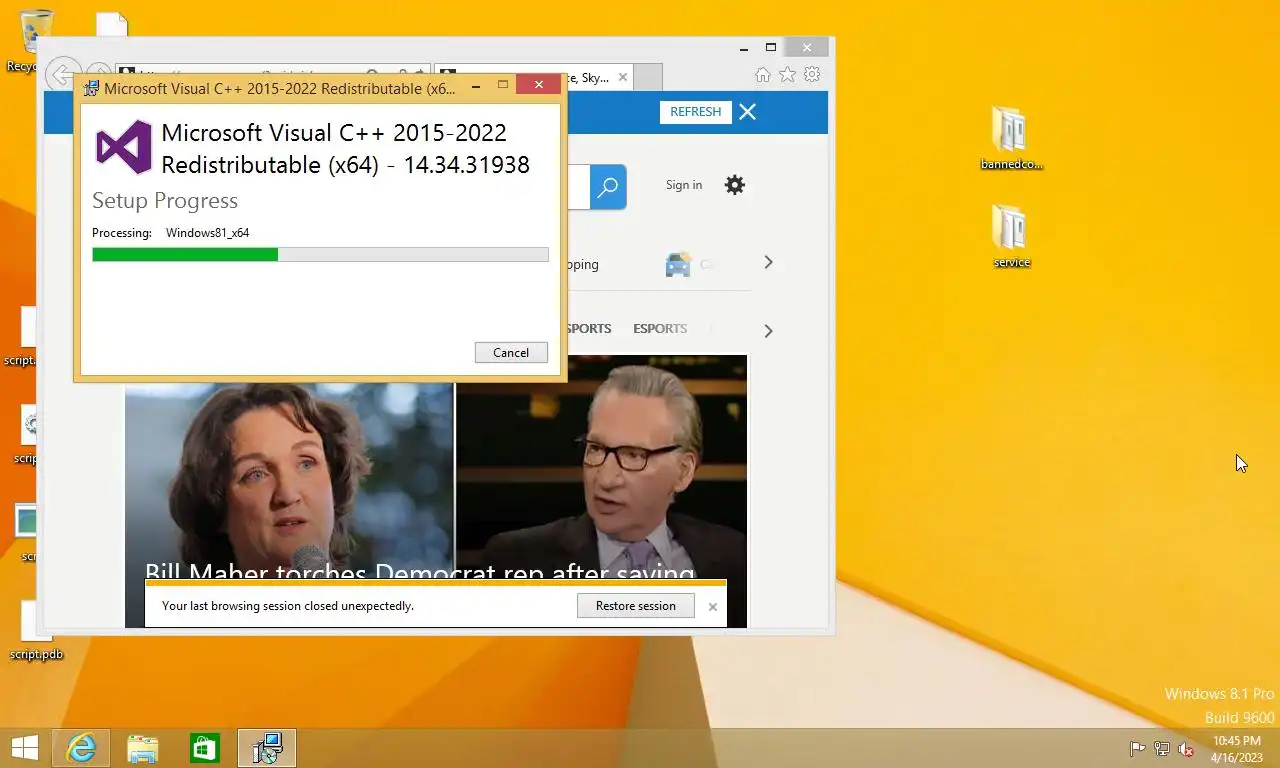Select the bannedco... desktop folder

[1011, 138]
